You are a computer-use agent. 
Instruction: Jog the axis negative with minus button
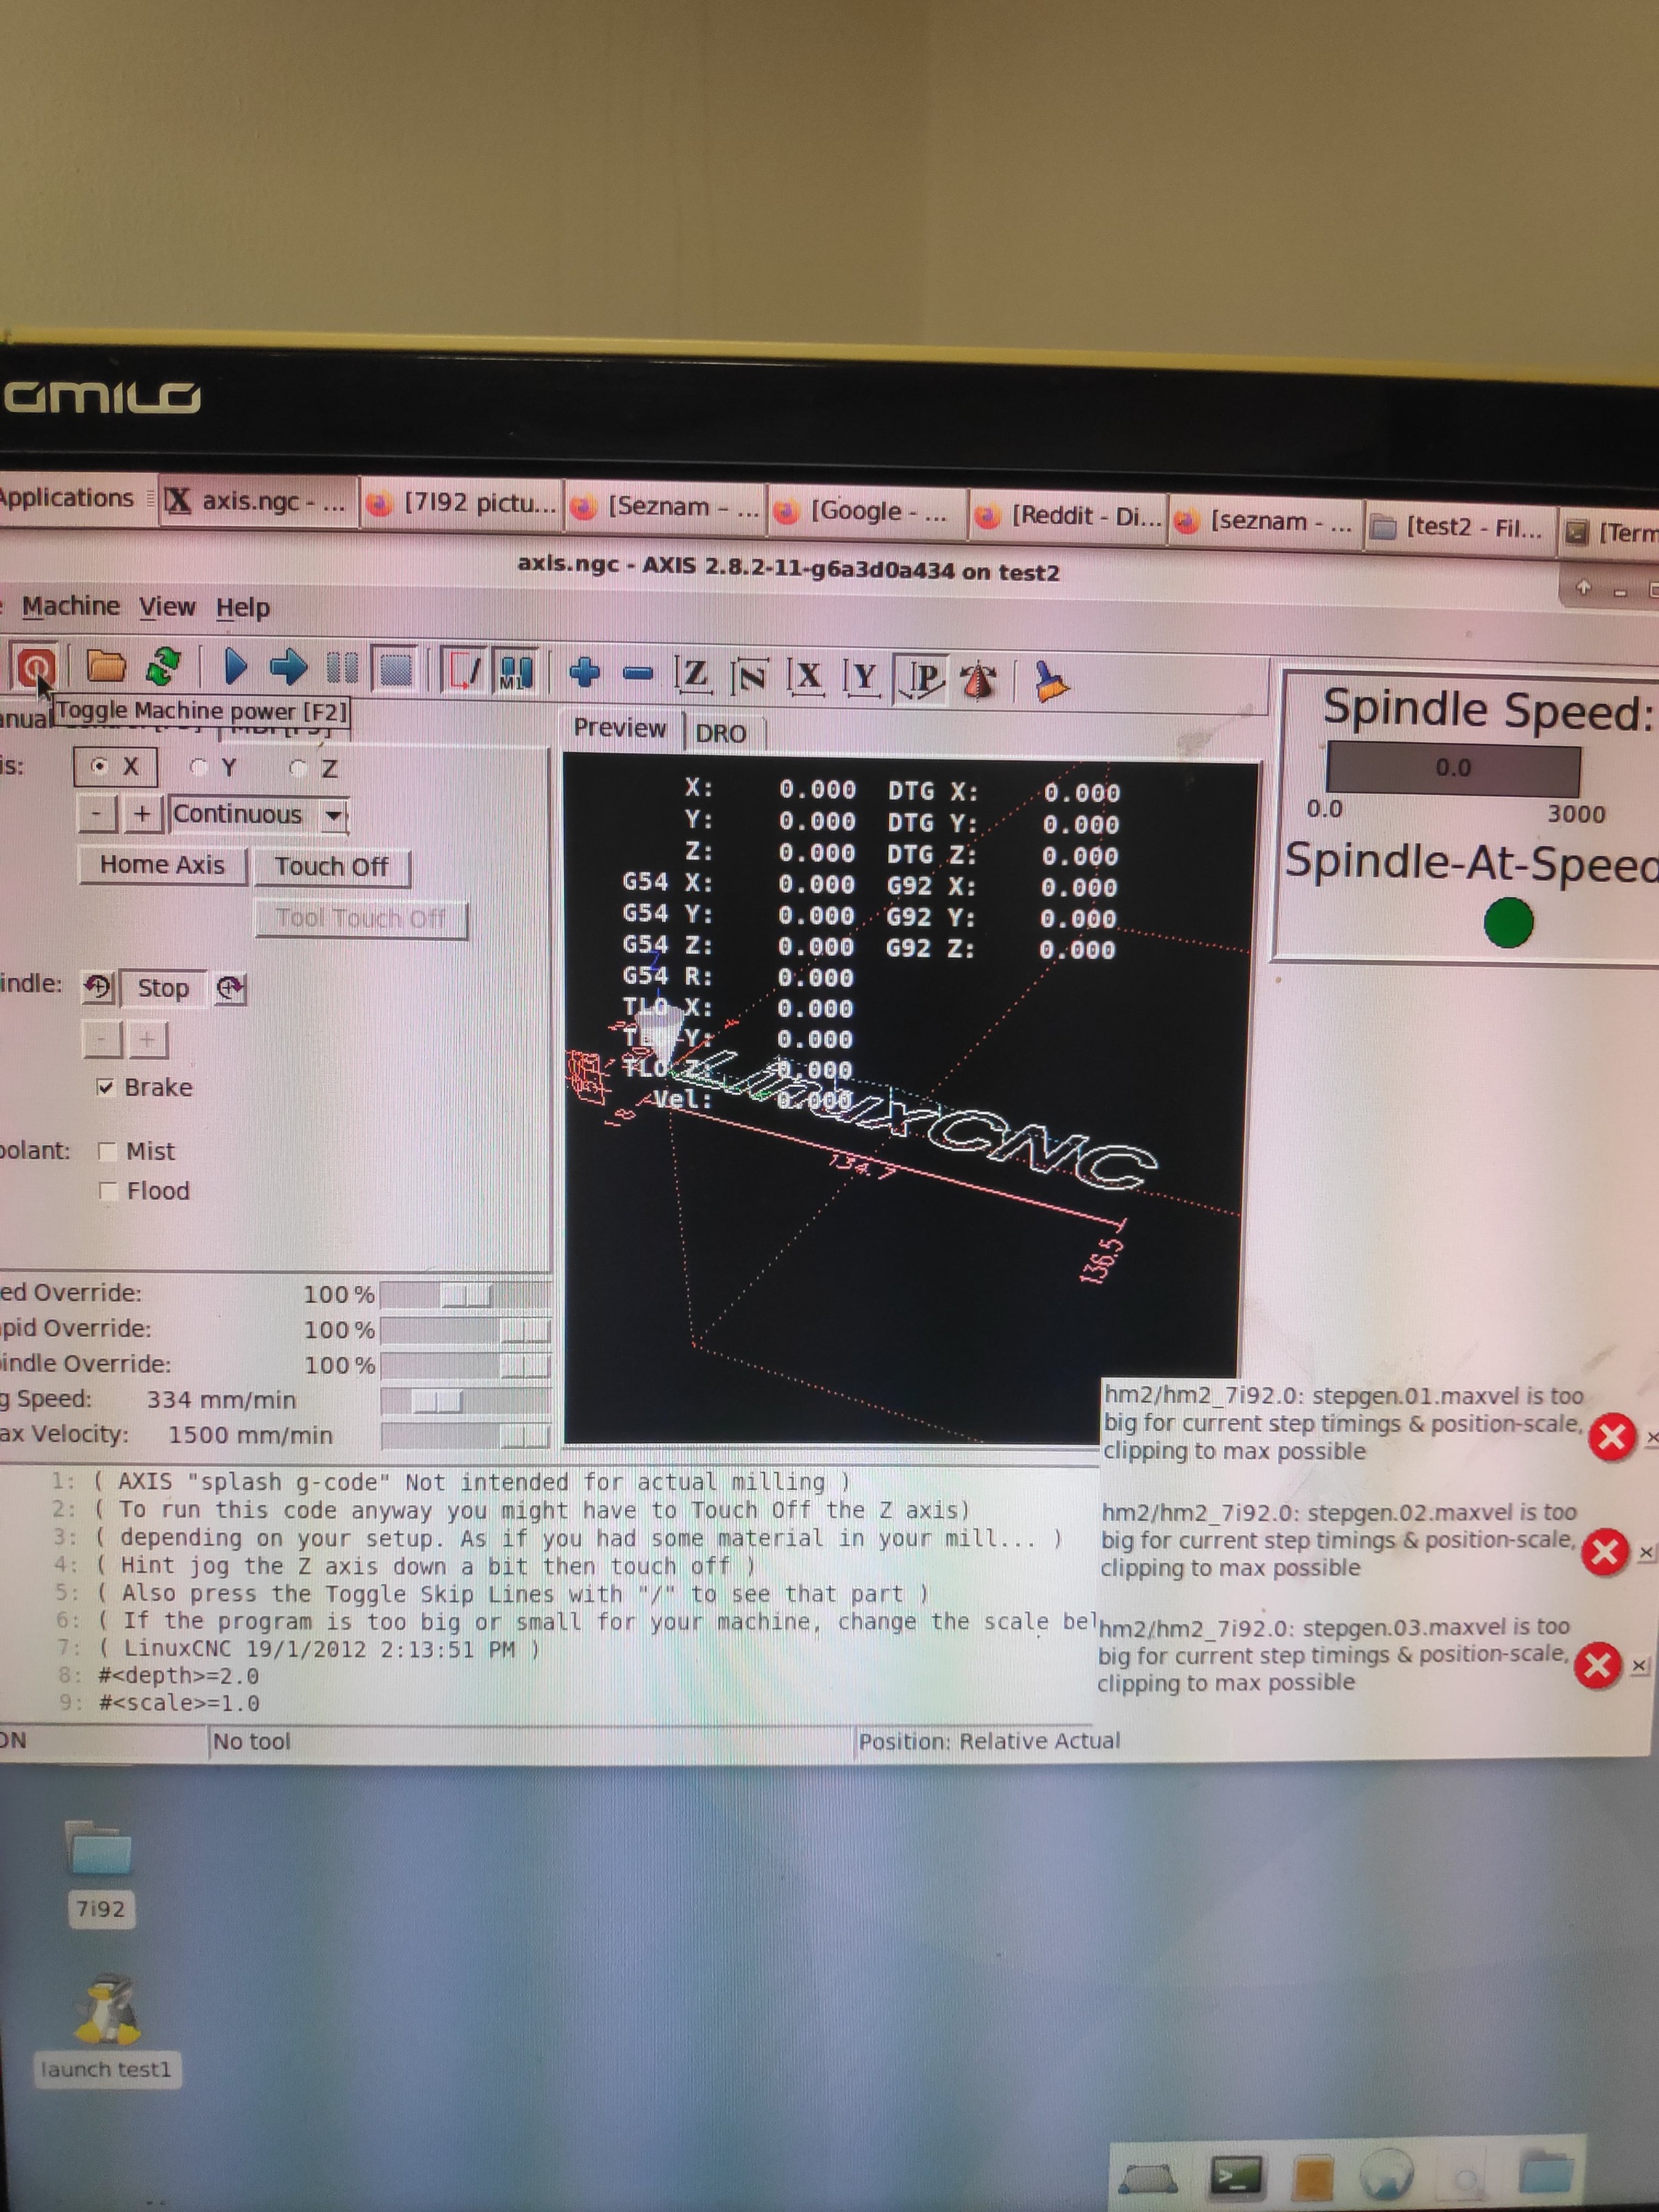click(97, 814)
